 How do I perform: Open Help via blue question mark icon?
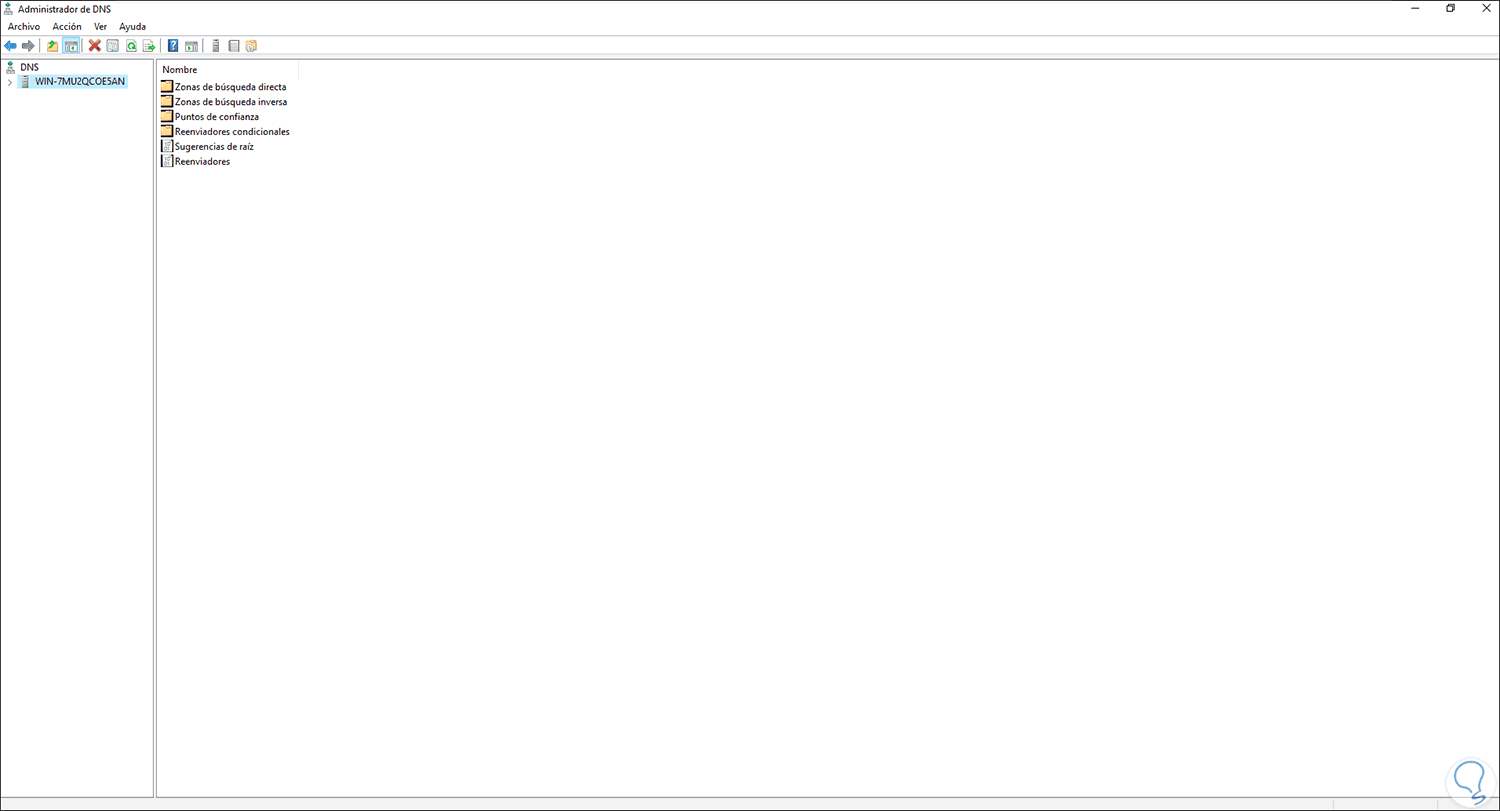click(x=173, y=46)
